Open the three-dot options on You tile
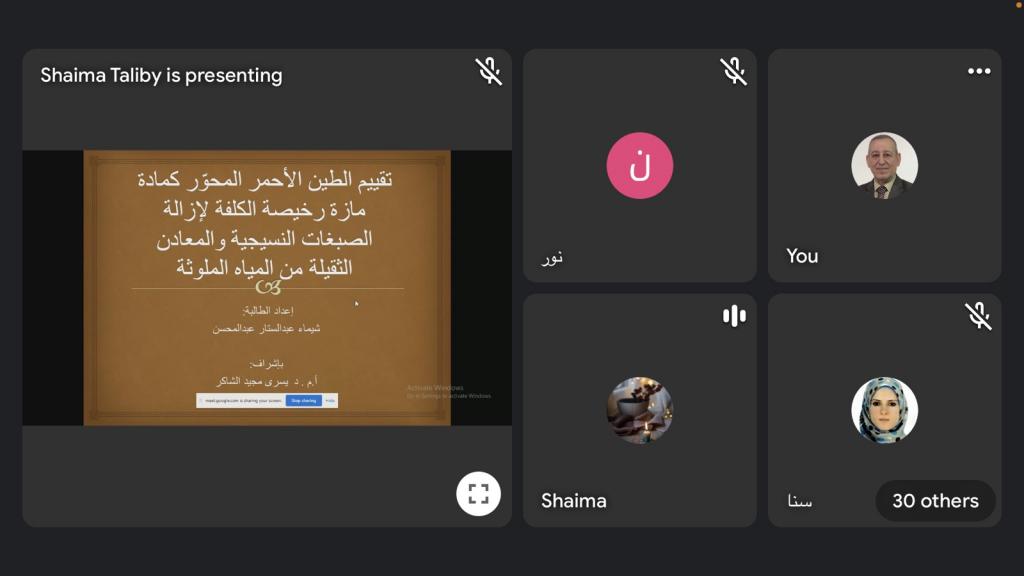Screen dimensions: 1024x576 [979, 71]
